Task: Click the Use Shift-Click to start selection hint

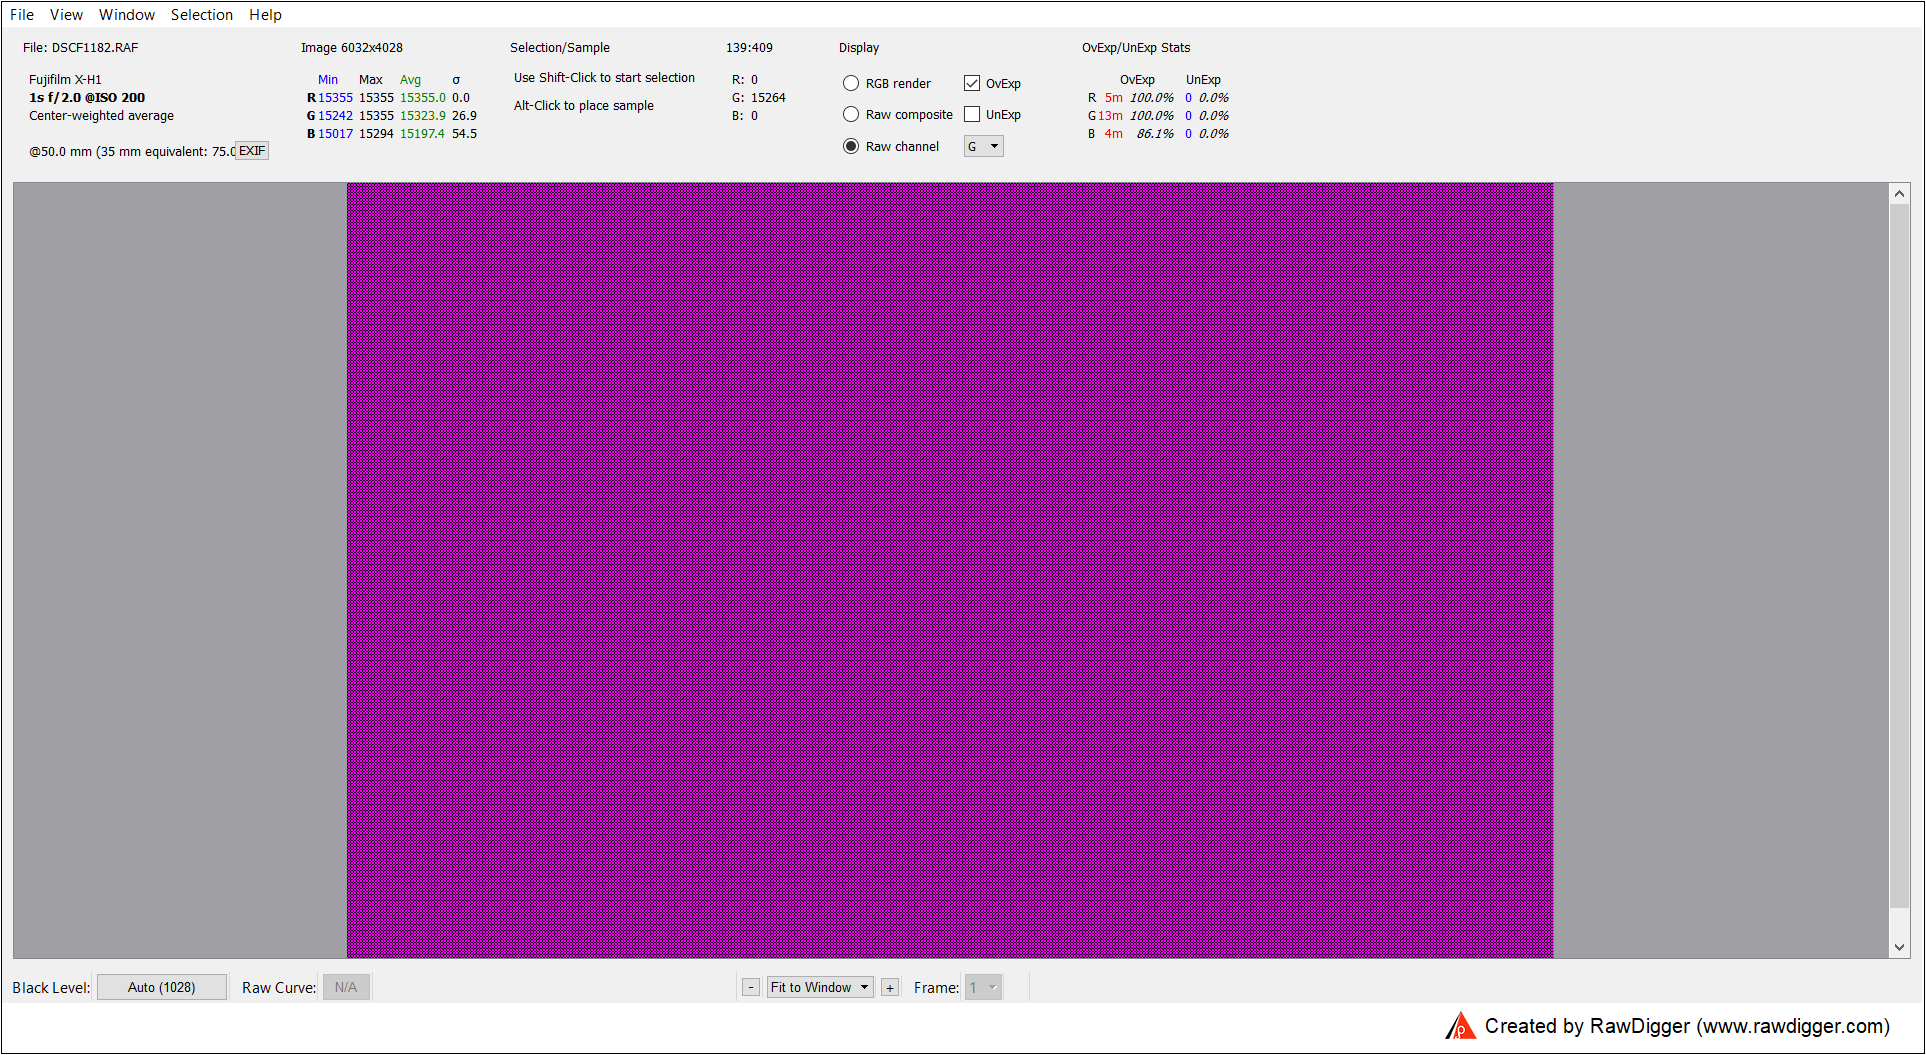Action: (604, 78)
